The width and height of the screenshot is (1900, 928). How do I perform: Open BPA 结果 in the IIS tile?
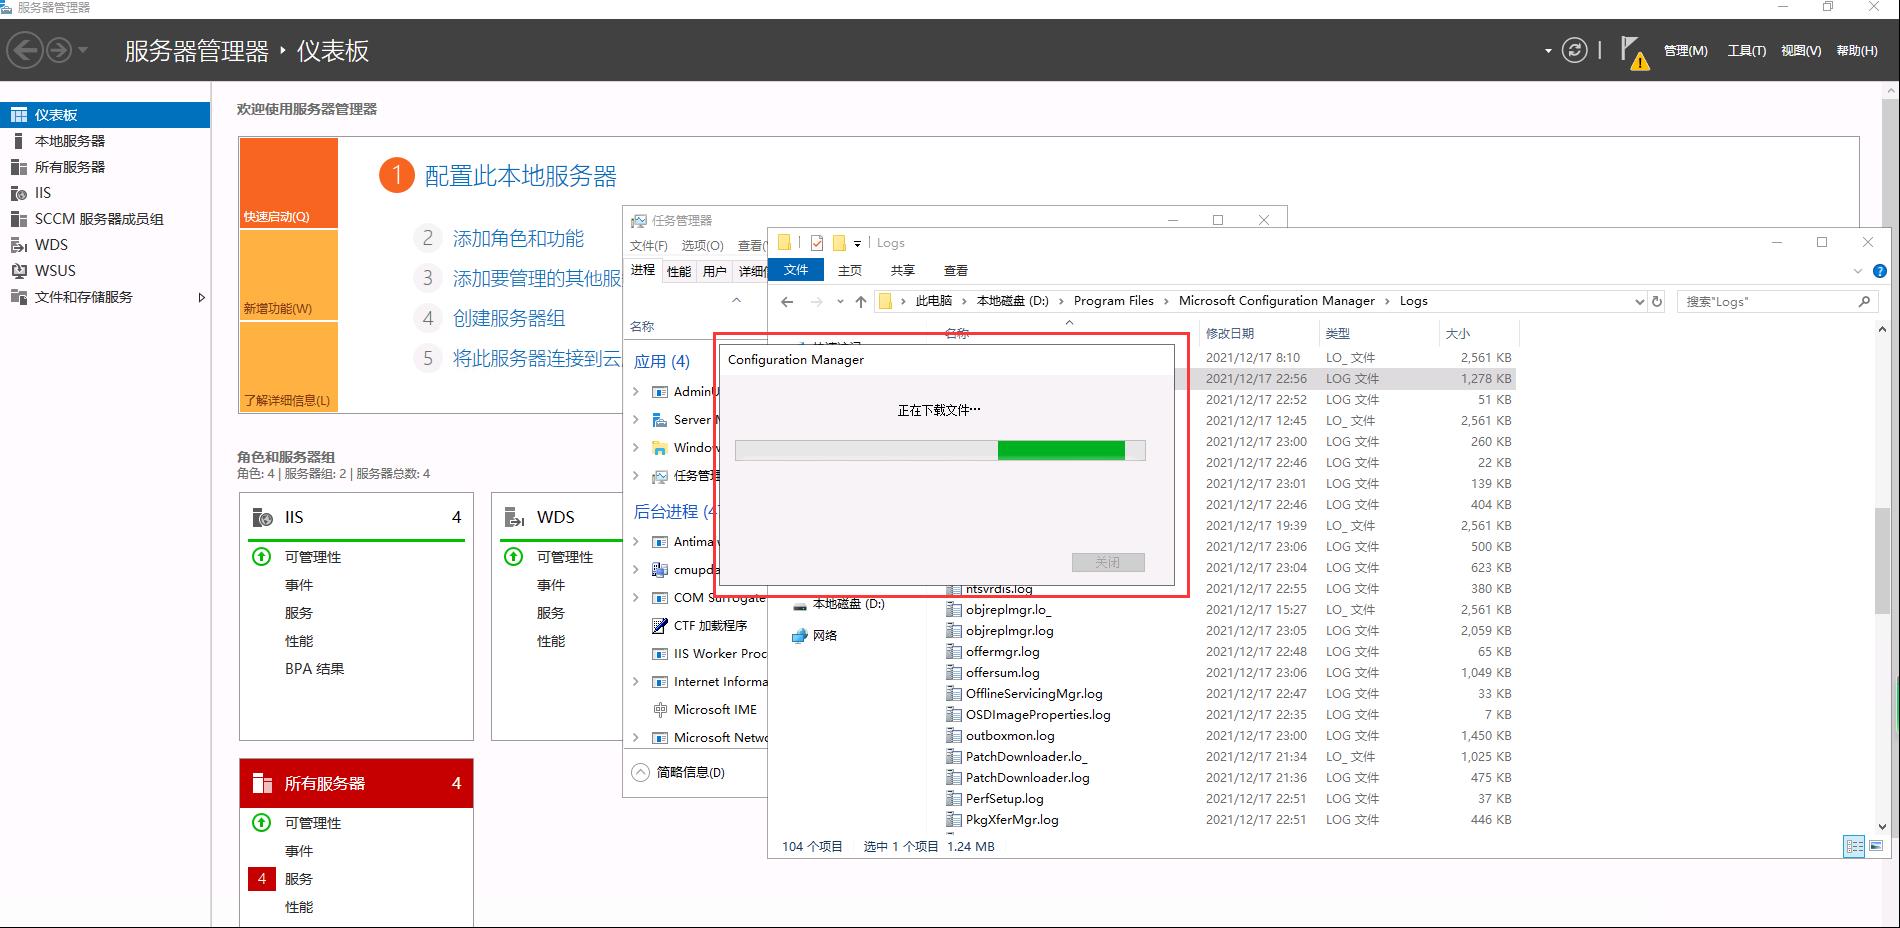click(x=314, y=669)
